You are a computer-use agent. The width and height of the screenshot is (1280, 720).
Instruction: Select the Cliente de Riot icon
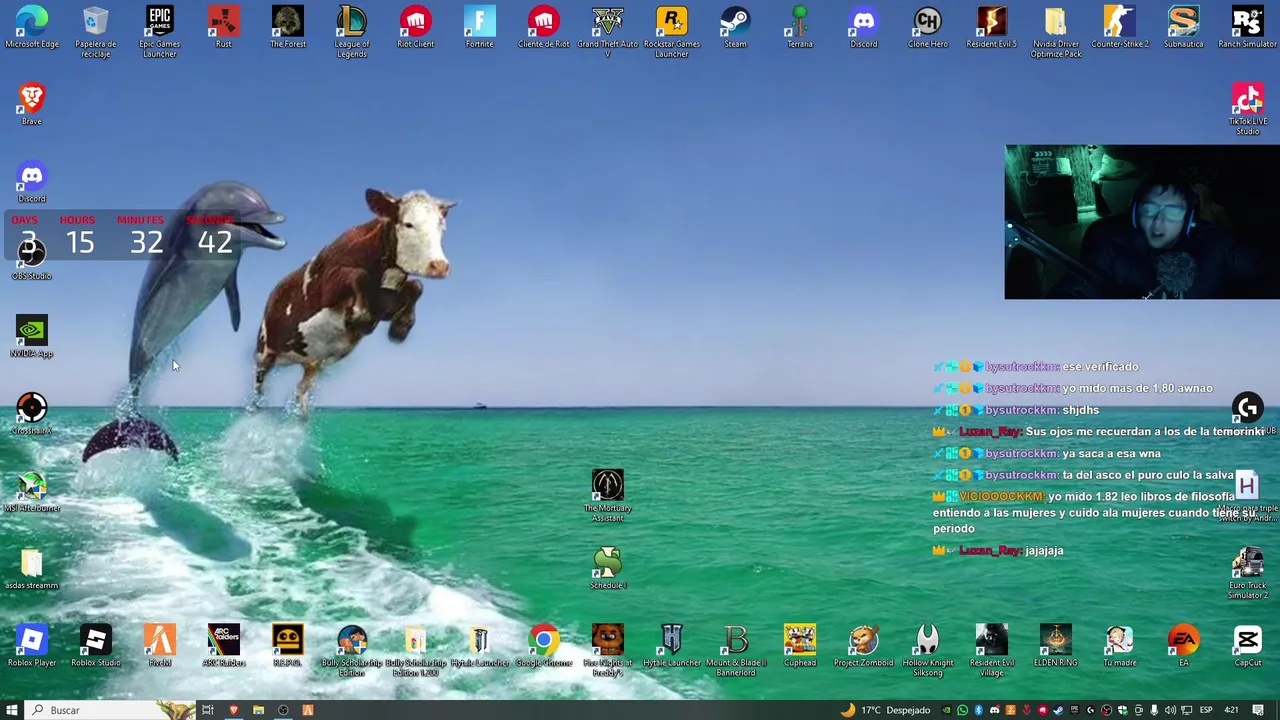pyautogui.click(x=544, y=28)
